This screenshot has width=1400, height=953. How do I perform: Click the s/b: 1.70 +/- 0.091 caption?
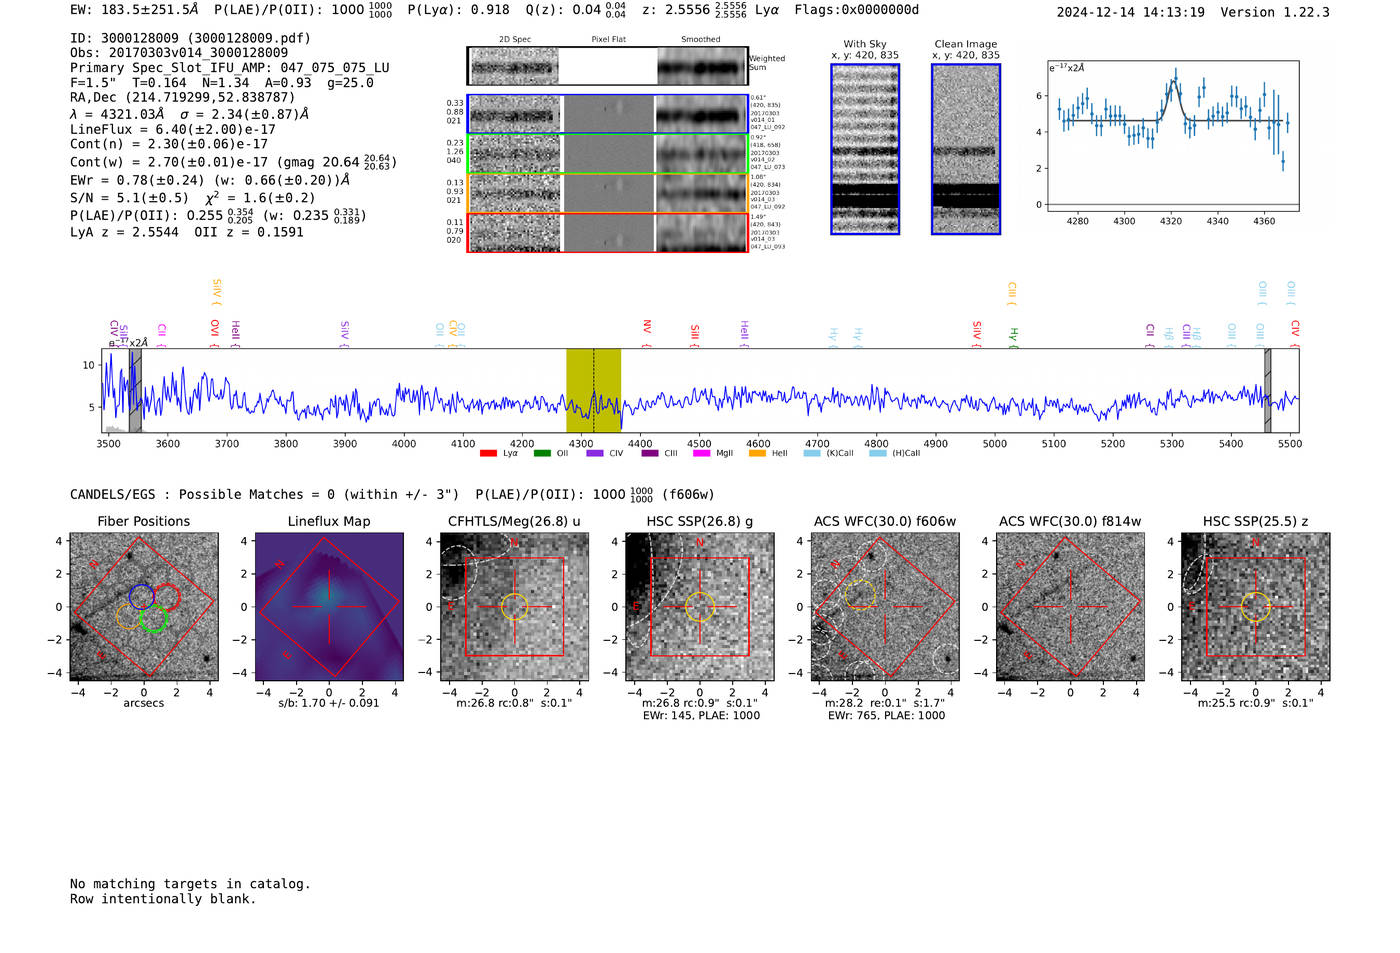pos(329,703)
